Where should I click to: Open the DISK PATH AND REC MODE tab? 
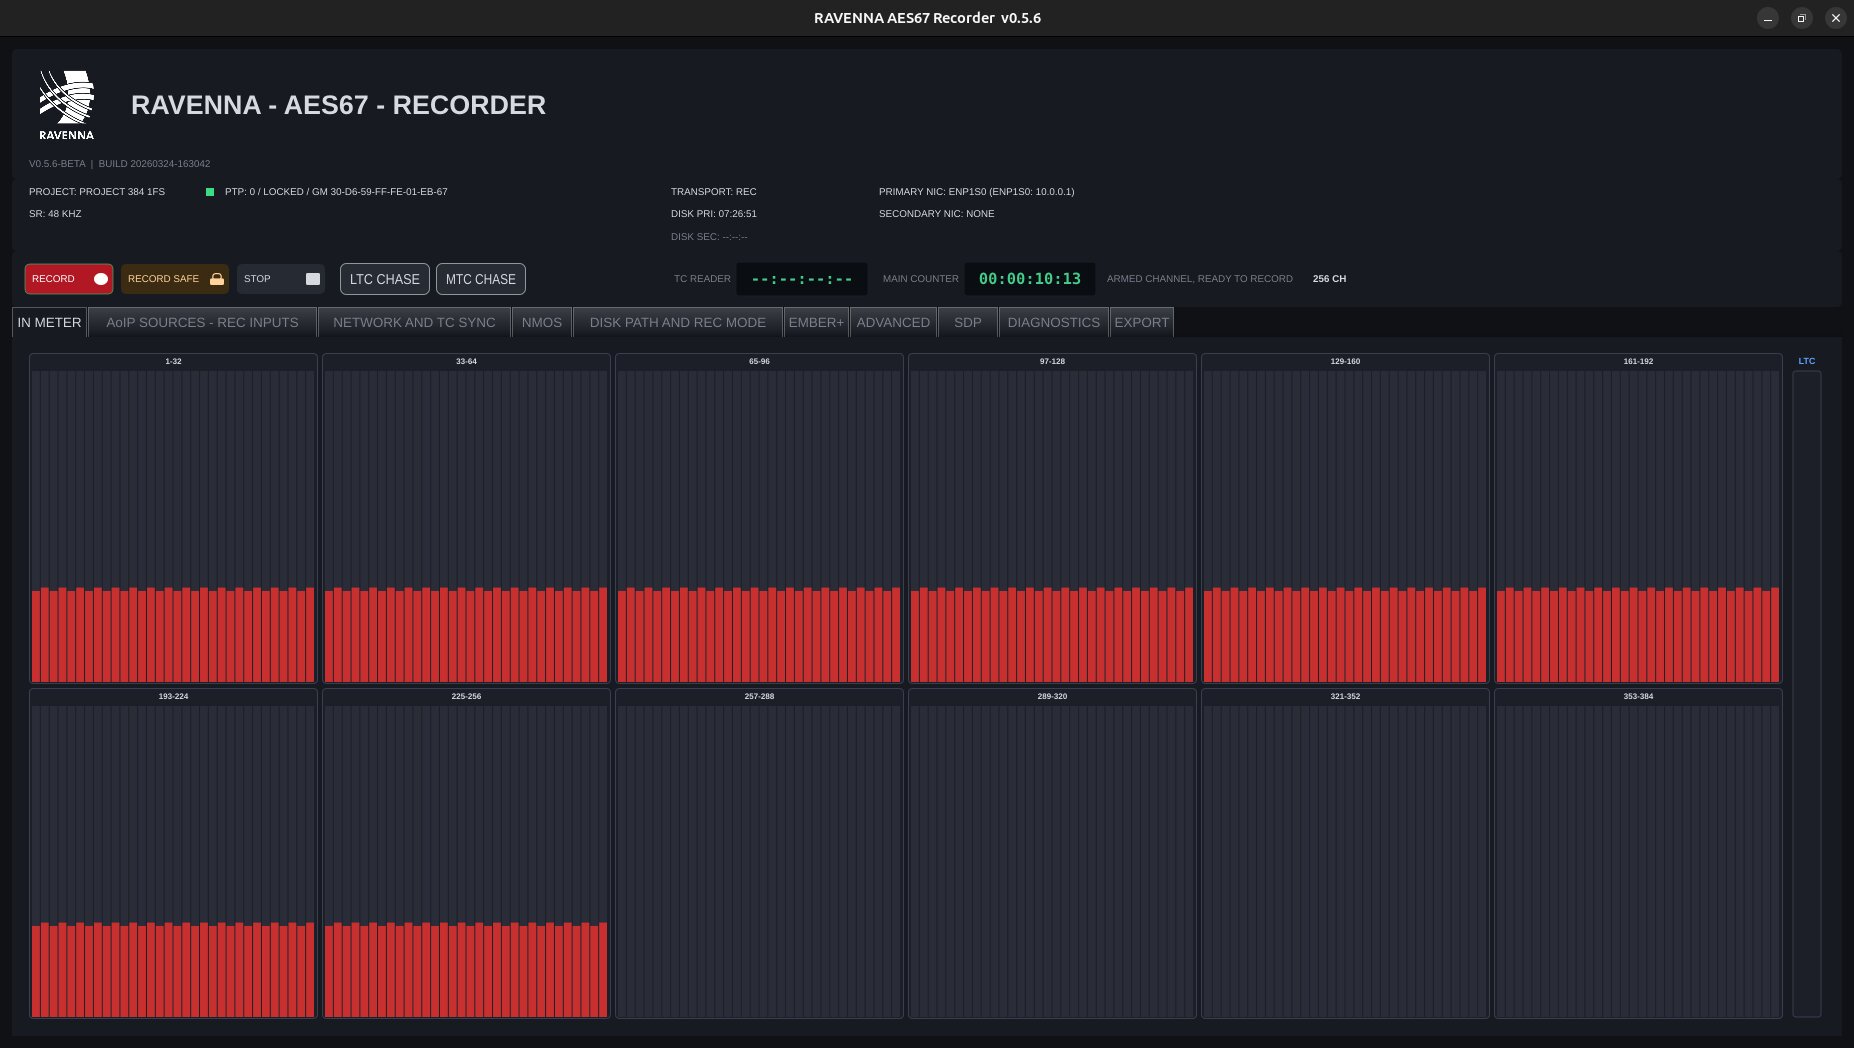click(677, 322)
